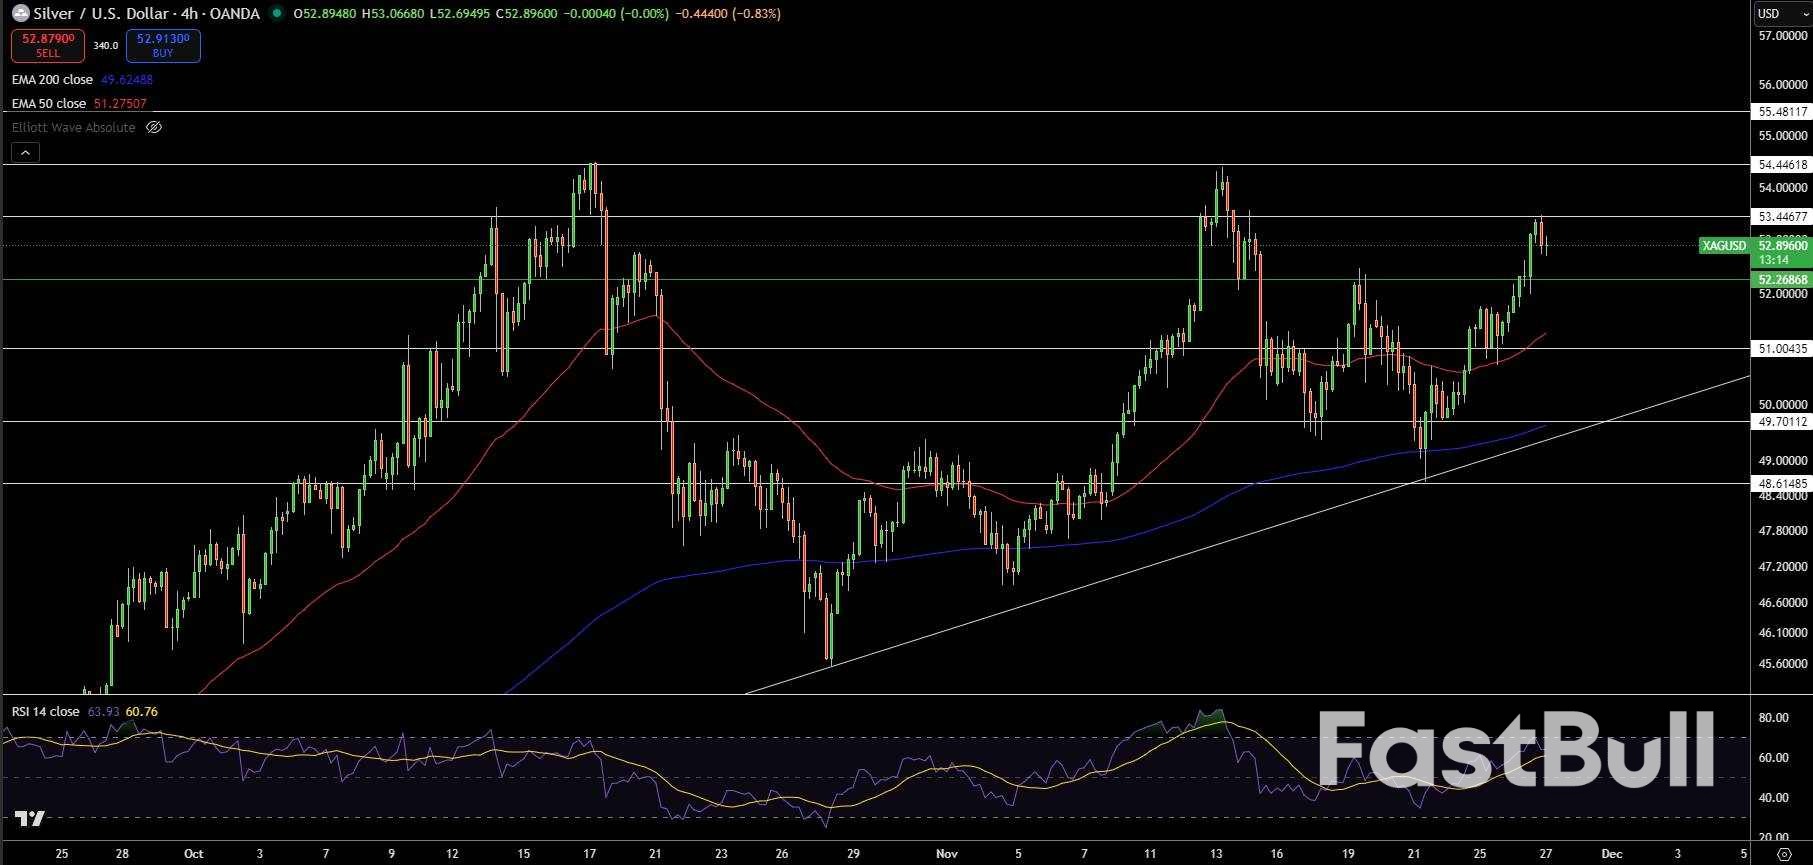This screenshot has width=1813, height=865.
Task: Select the RSI 14 close indicator label
Action: 45,712
